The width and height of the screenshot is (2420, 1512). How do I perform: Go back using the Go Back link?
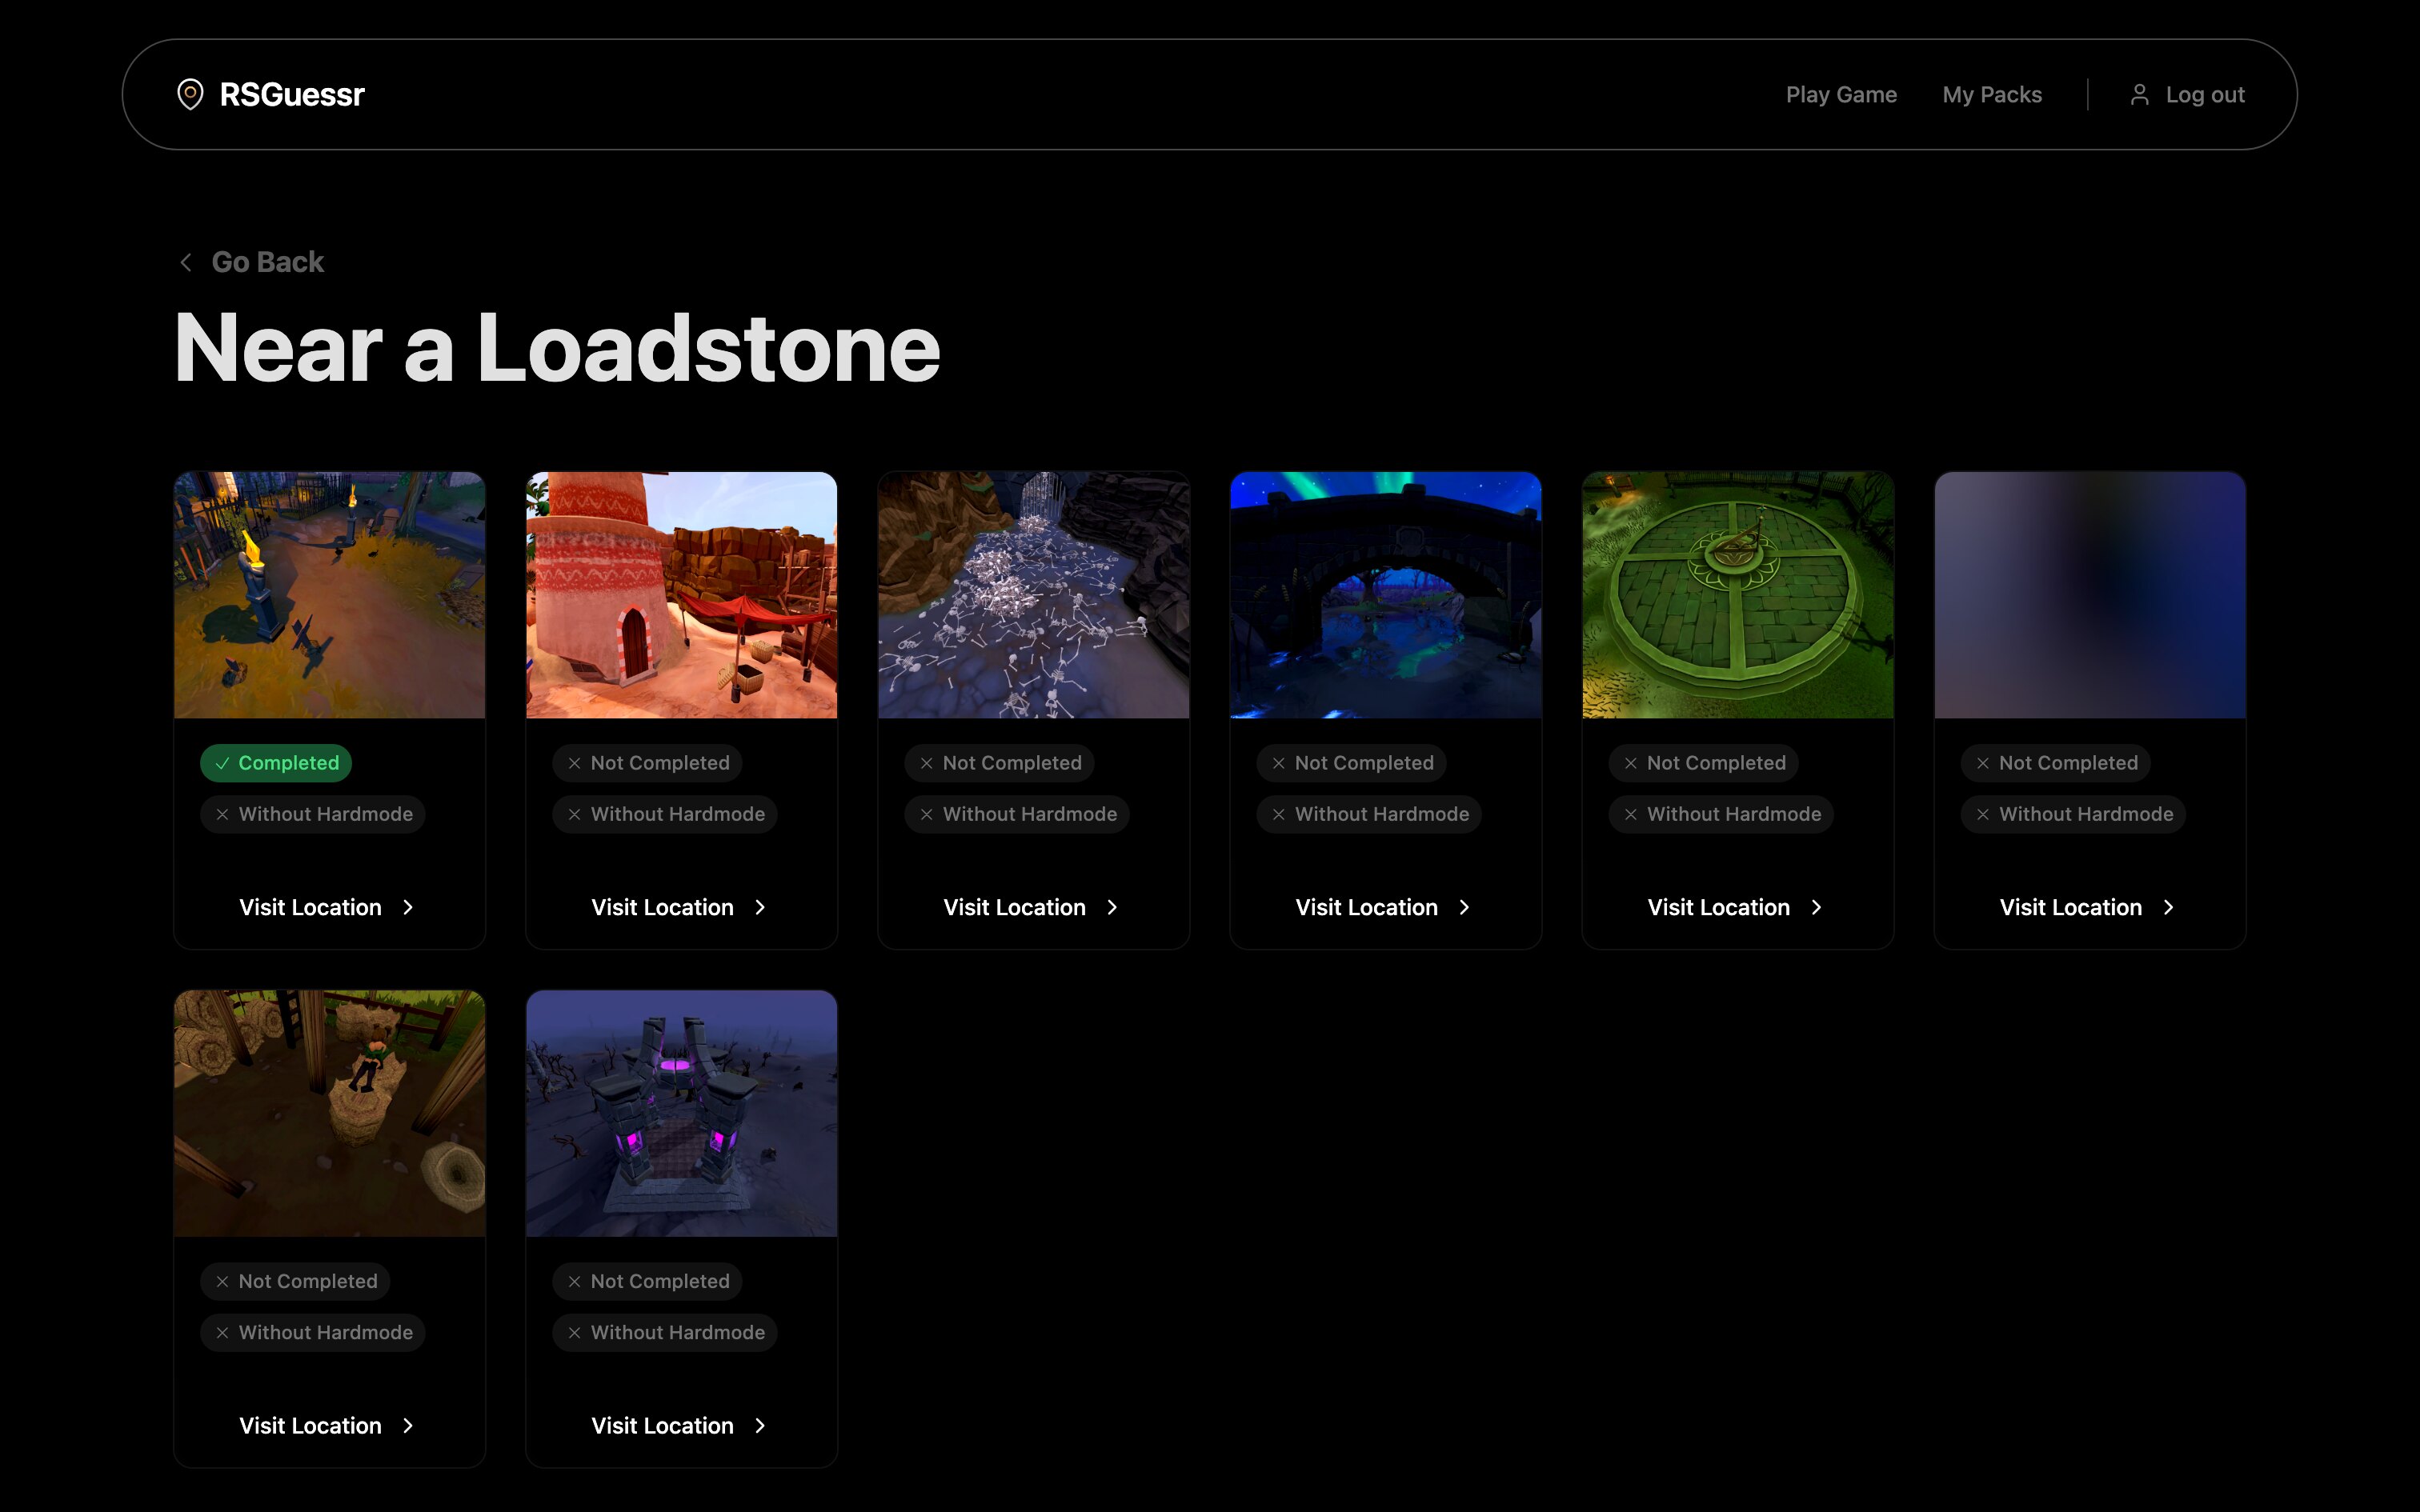click(x=267, y=262)
